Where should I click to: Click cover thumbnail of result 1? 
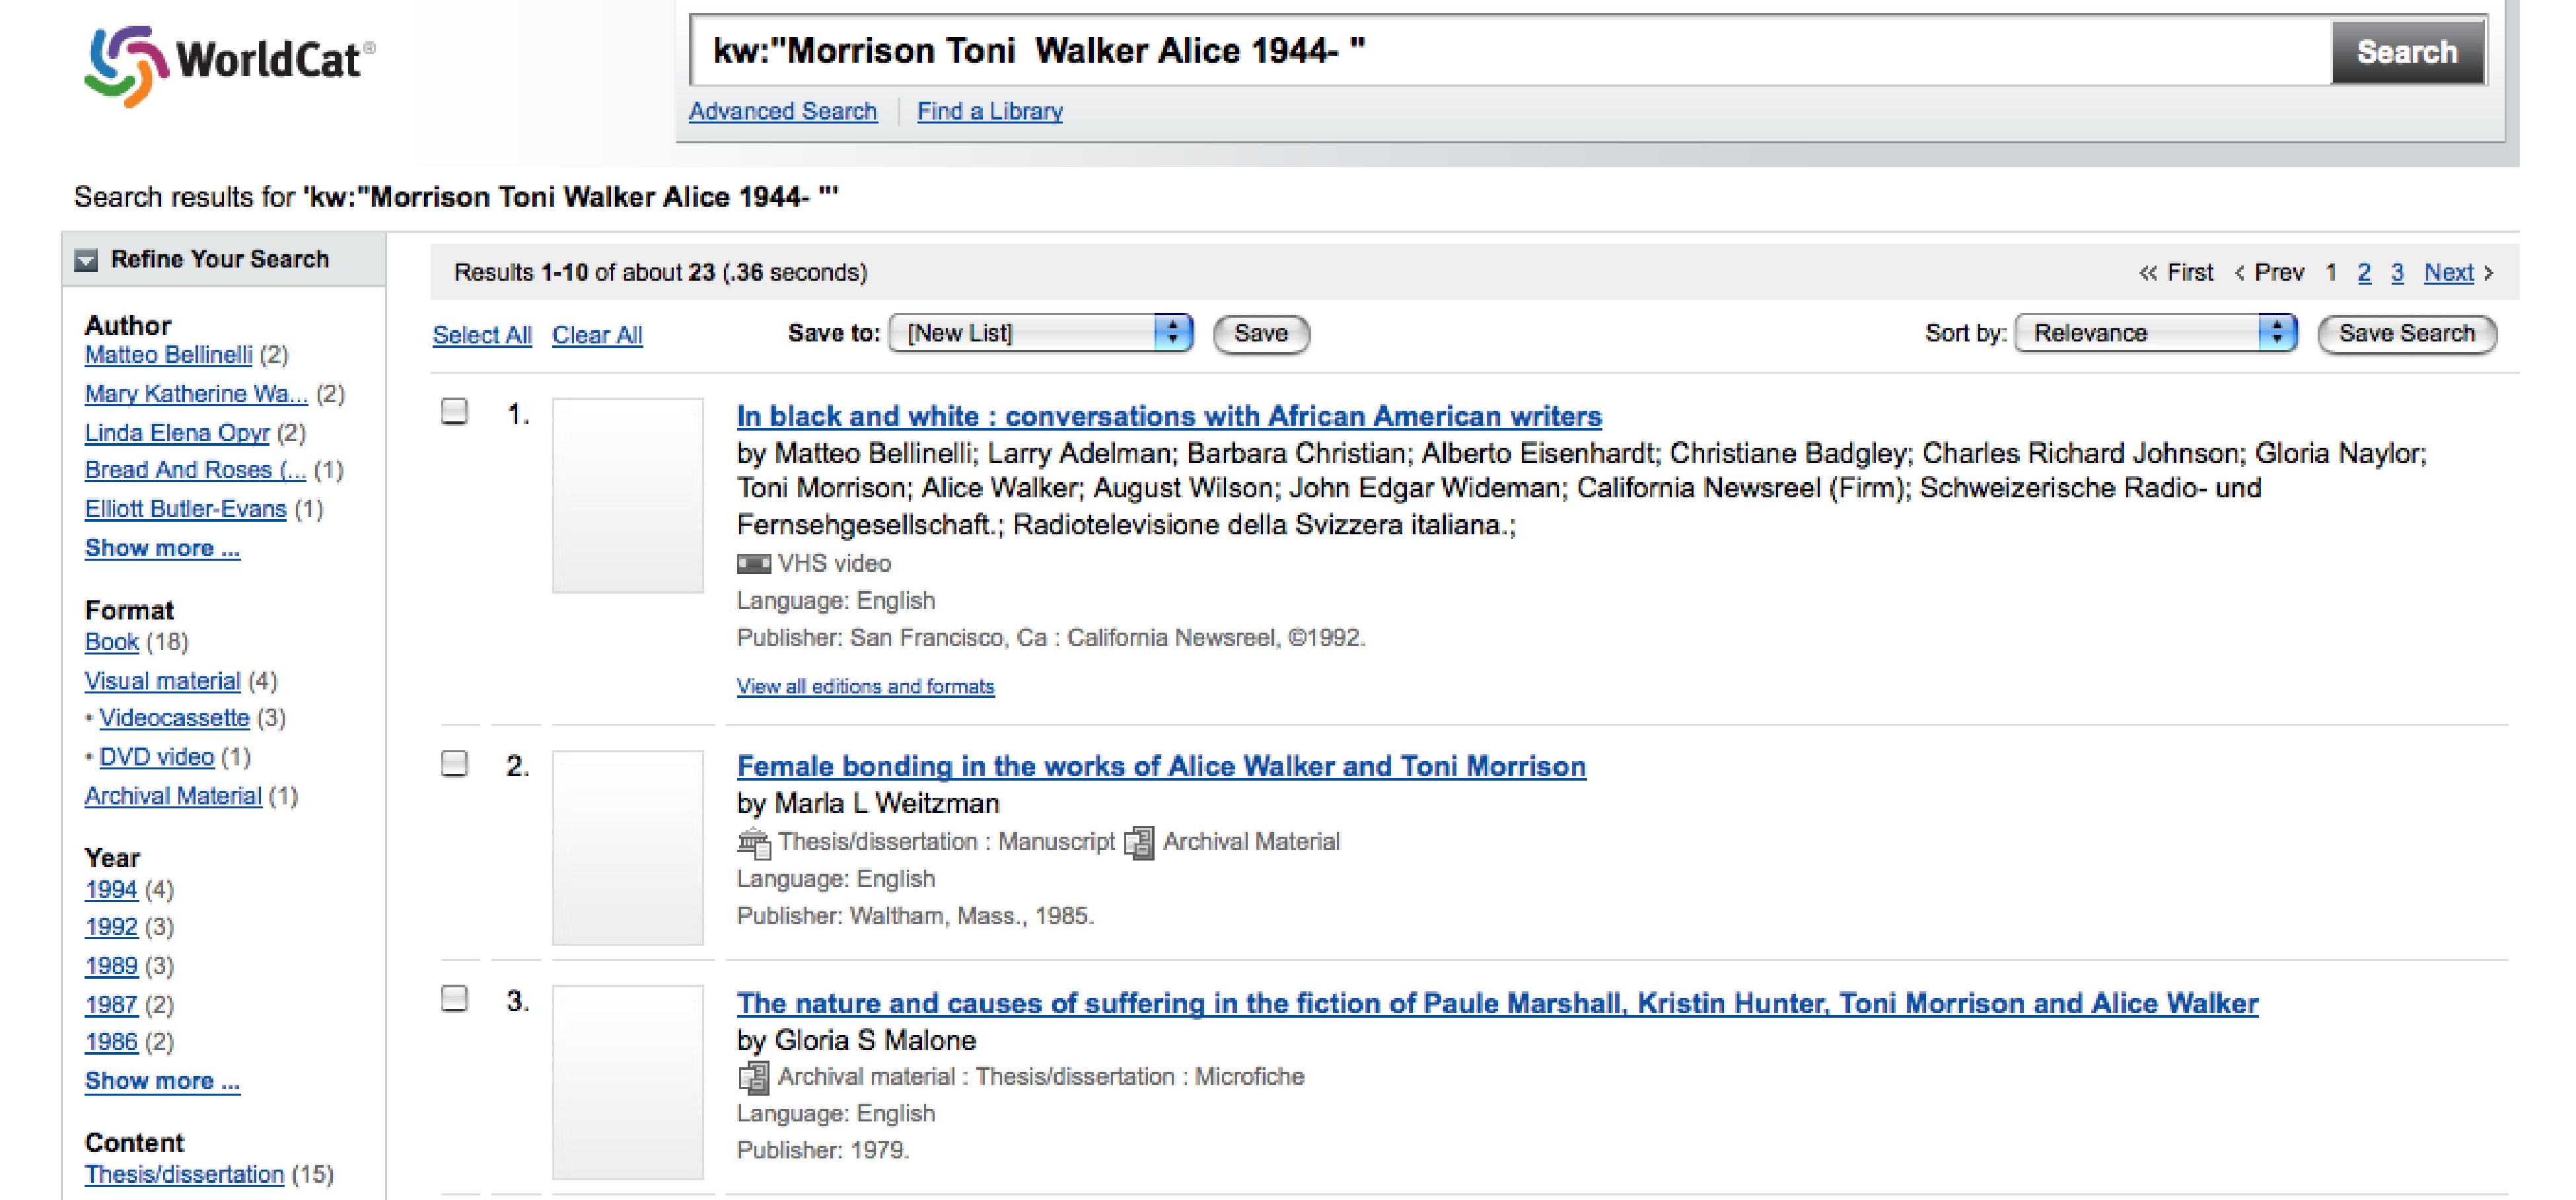(628, 496)
